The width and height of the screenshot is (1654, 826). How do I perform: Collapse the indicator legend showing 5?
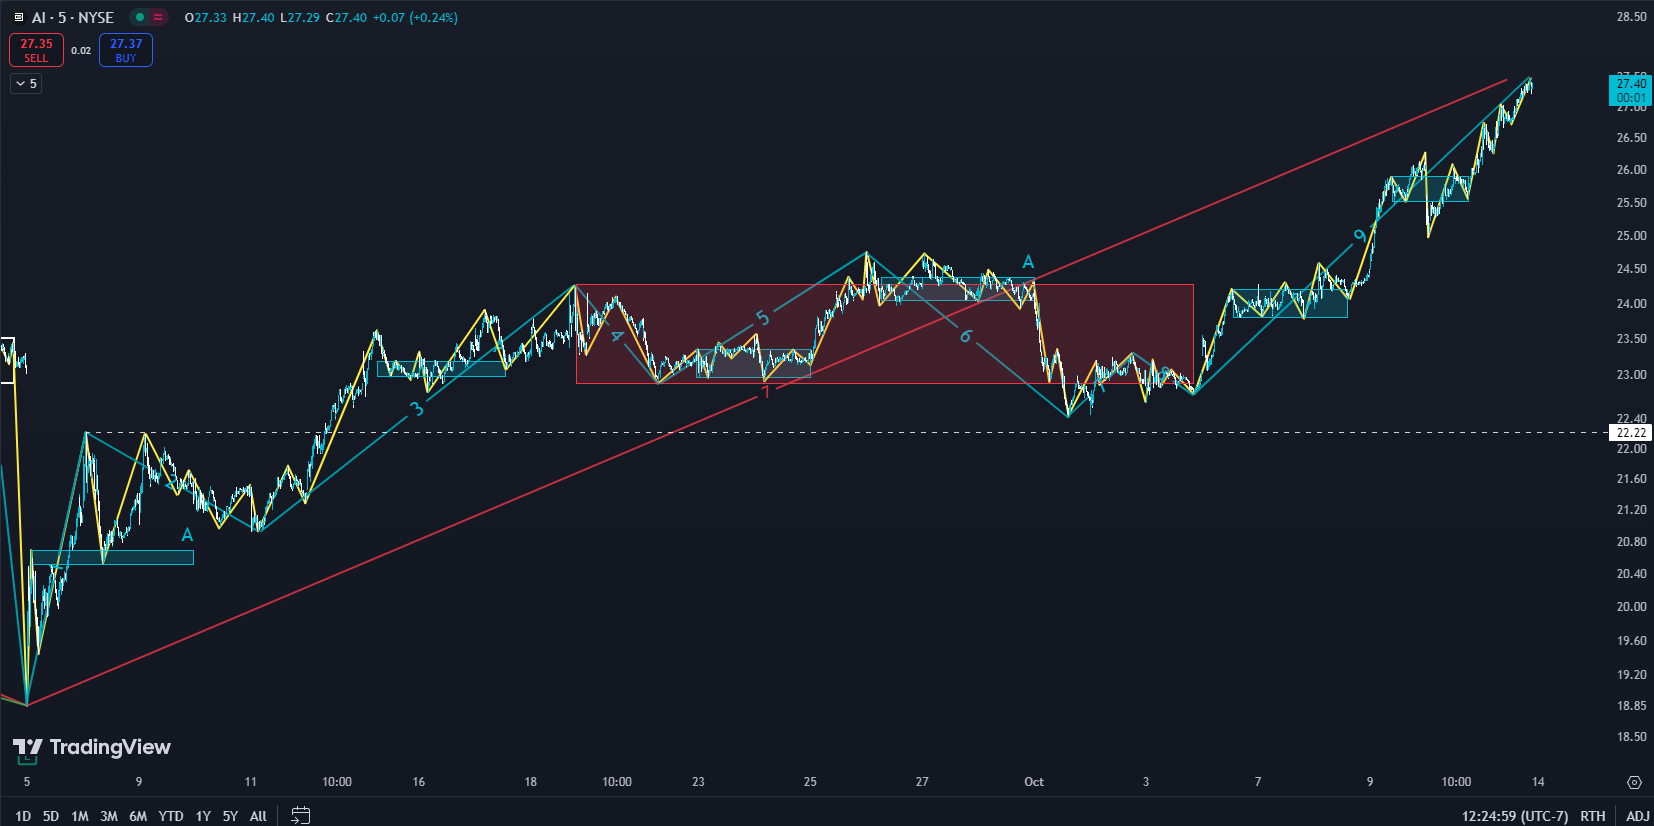tap(21, 84)
